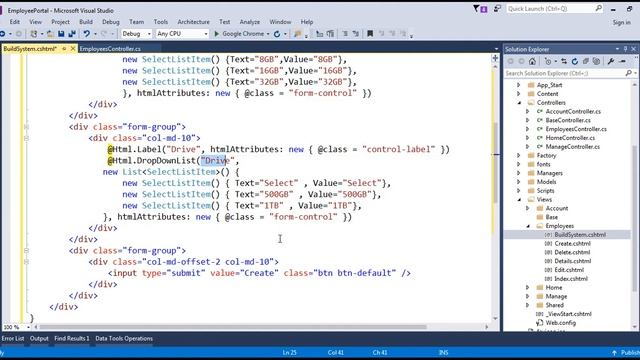Screen dimensions: 640x360
Task: Open the Build menu
Action: coord(86,22)
